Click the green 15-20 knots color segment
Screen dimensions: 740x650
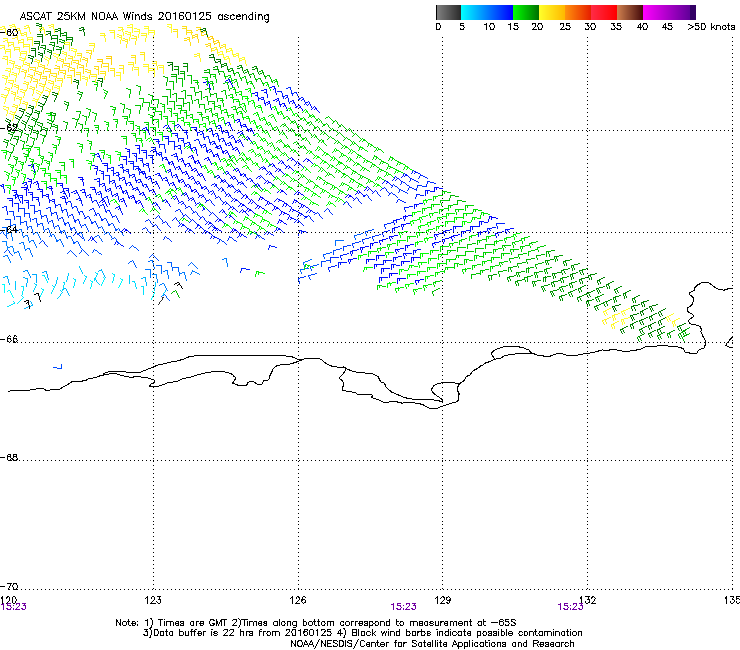526,12
